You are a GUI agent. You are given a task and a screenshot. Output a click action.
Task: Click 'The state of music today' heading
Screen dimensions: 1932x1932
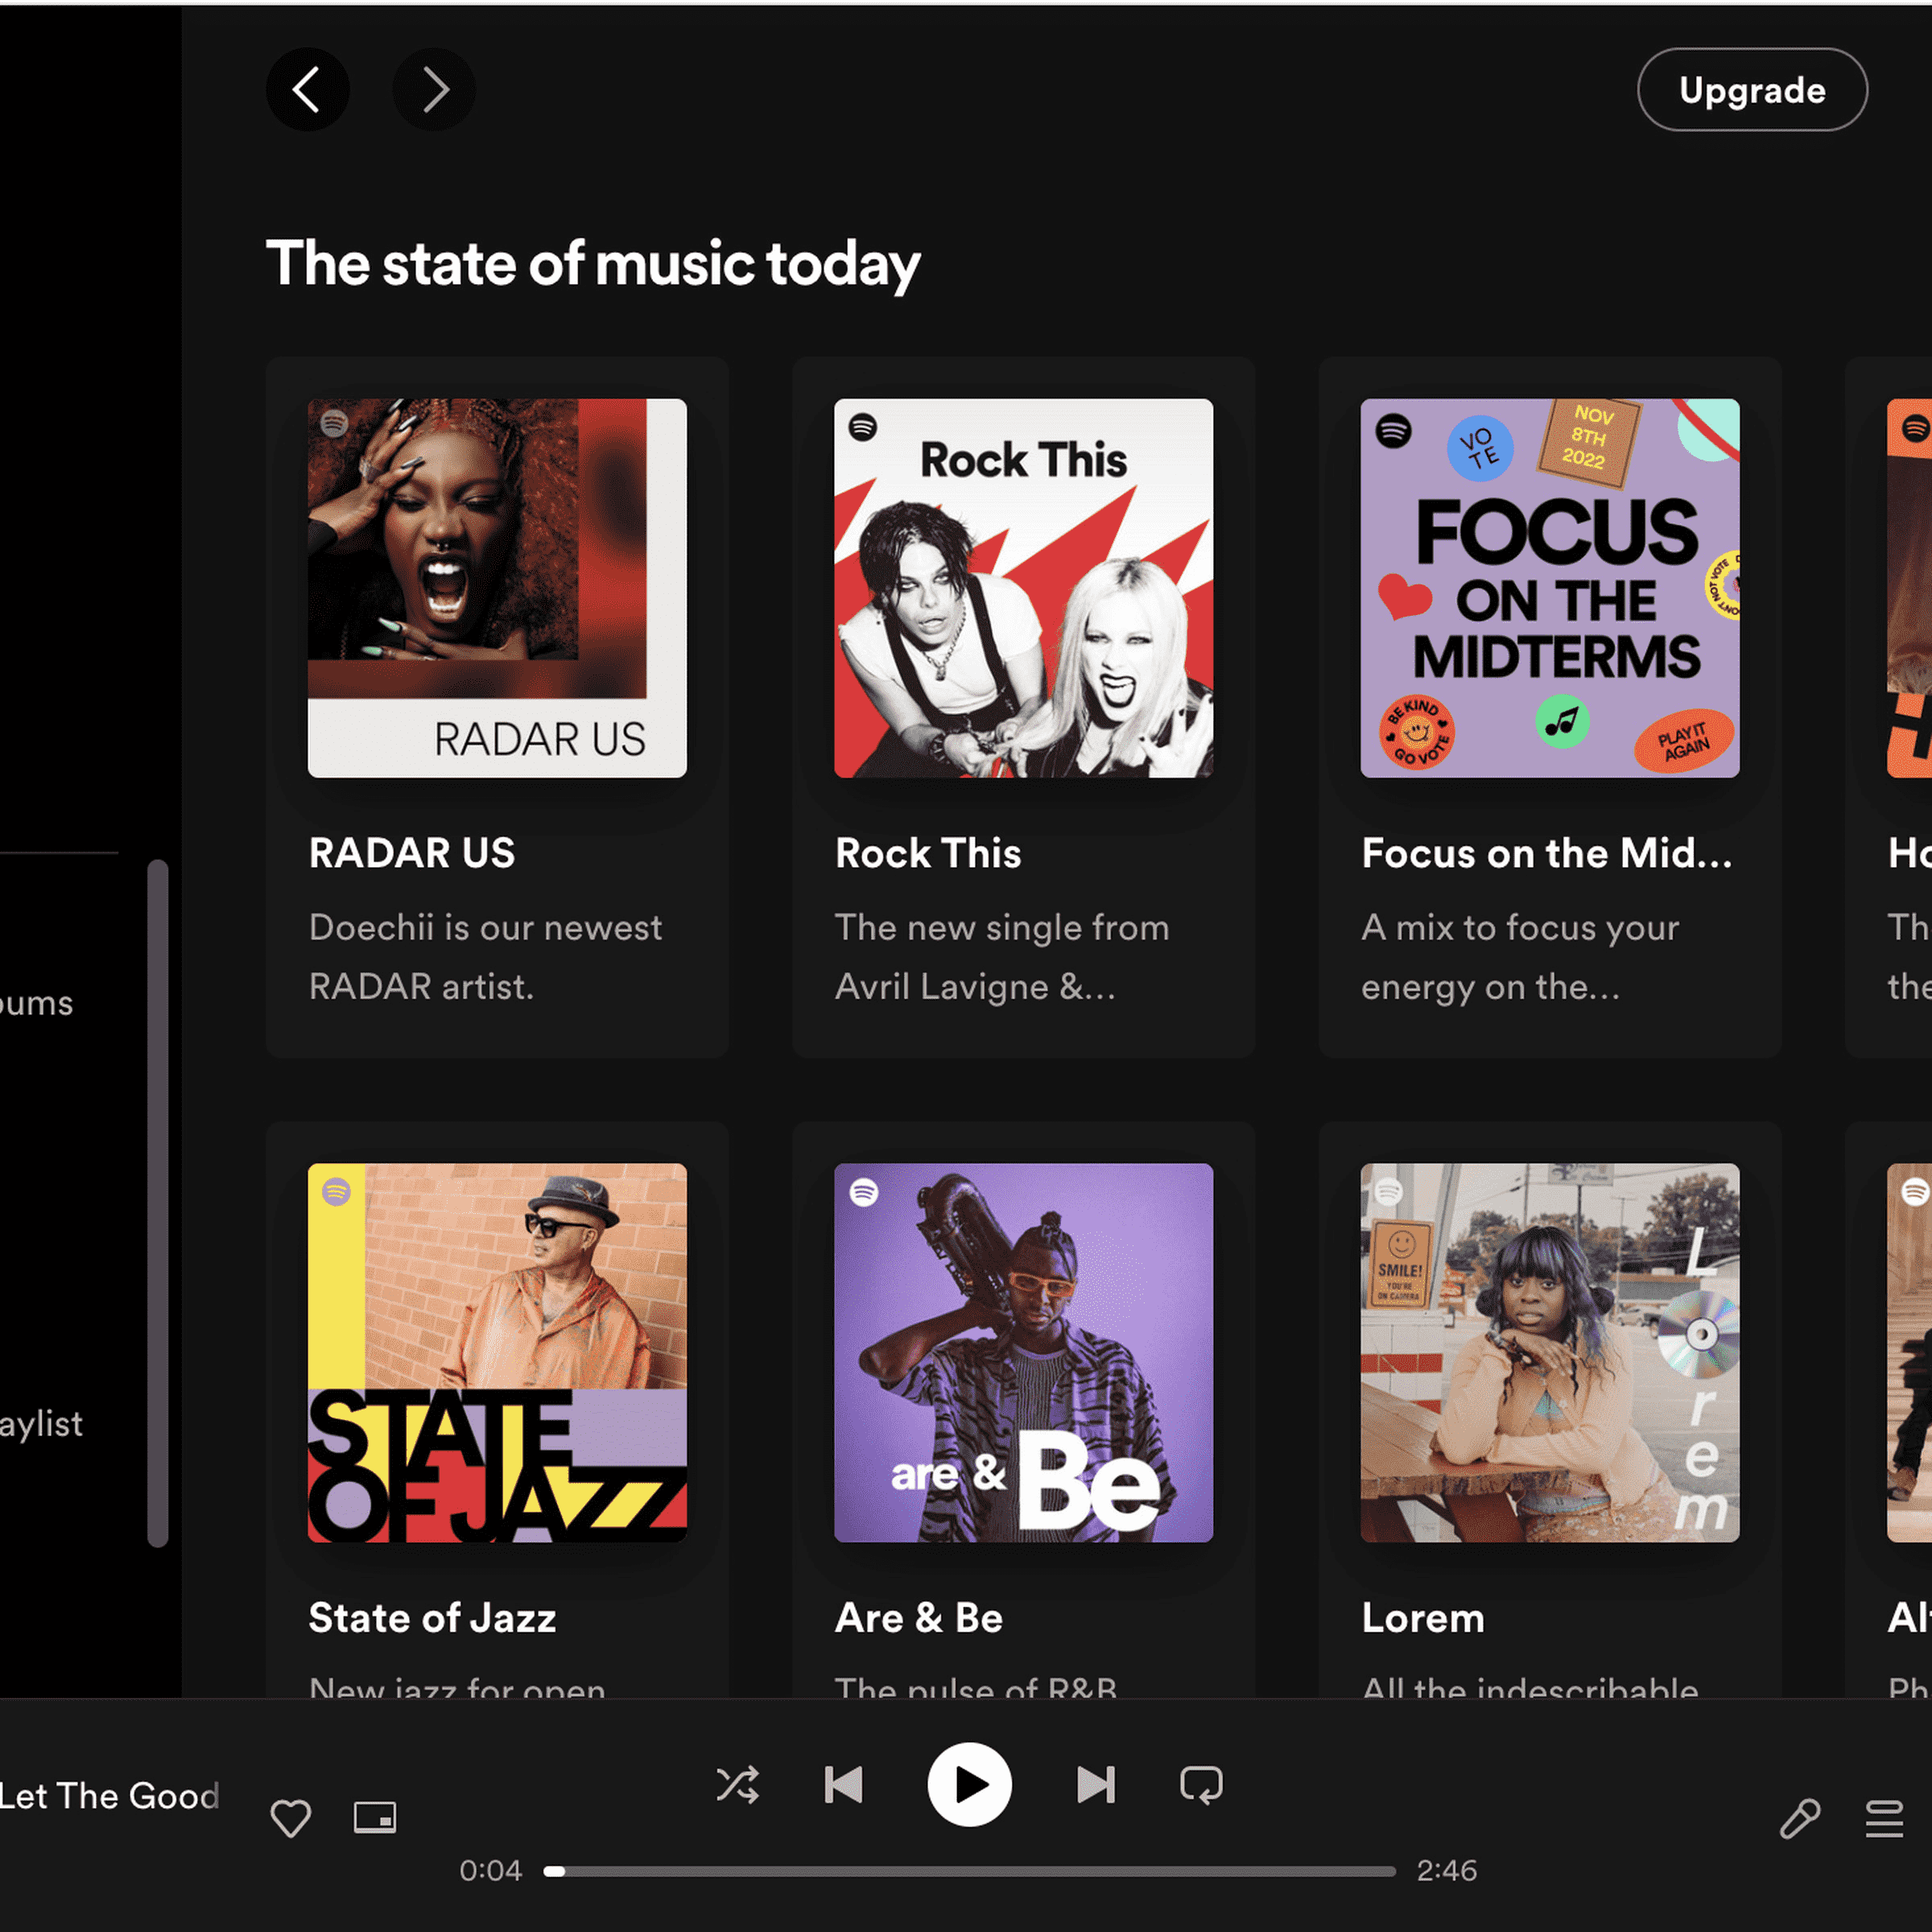pyautogui.click(x=593, y=265)
